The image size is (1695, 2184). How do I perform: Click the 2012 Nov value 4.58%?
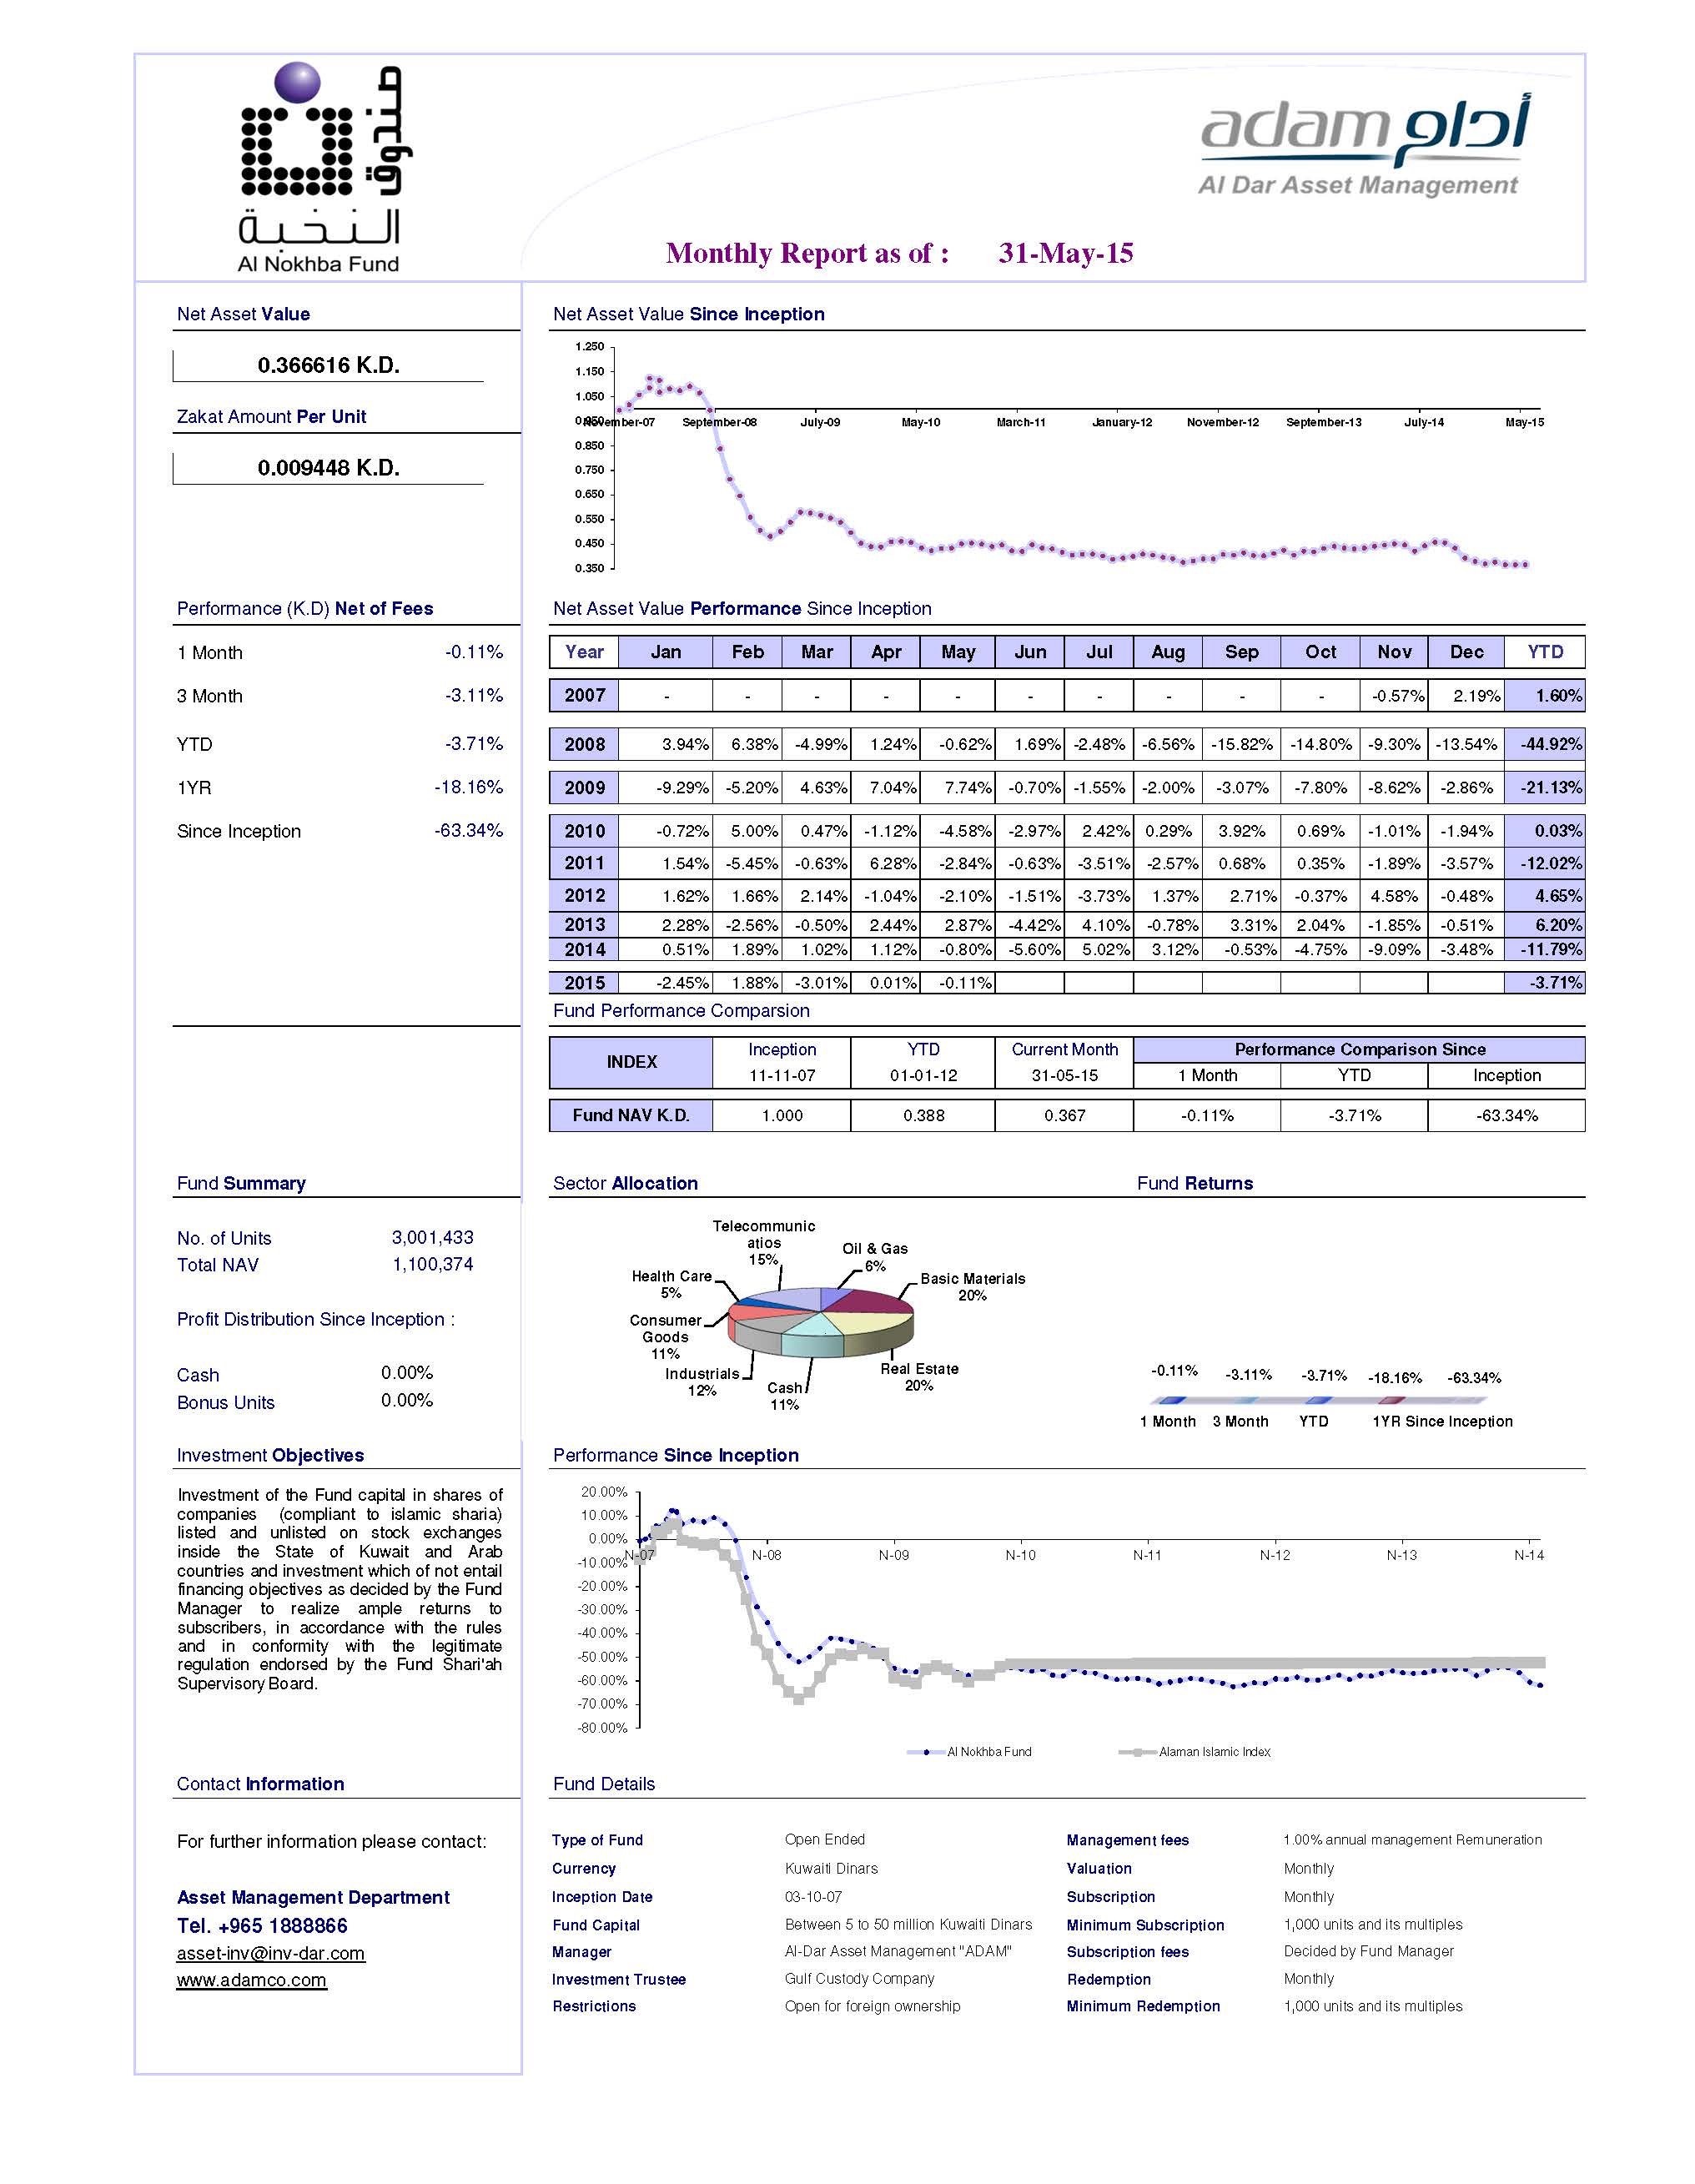coord(1394,896)
